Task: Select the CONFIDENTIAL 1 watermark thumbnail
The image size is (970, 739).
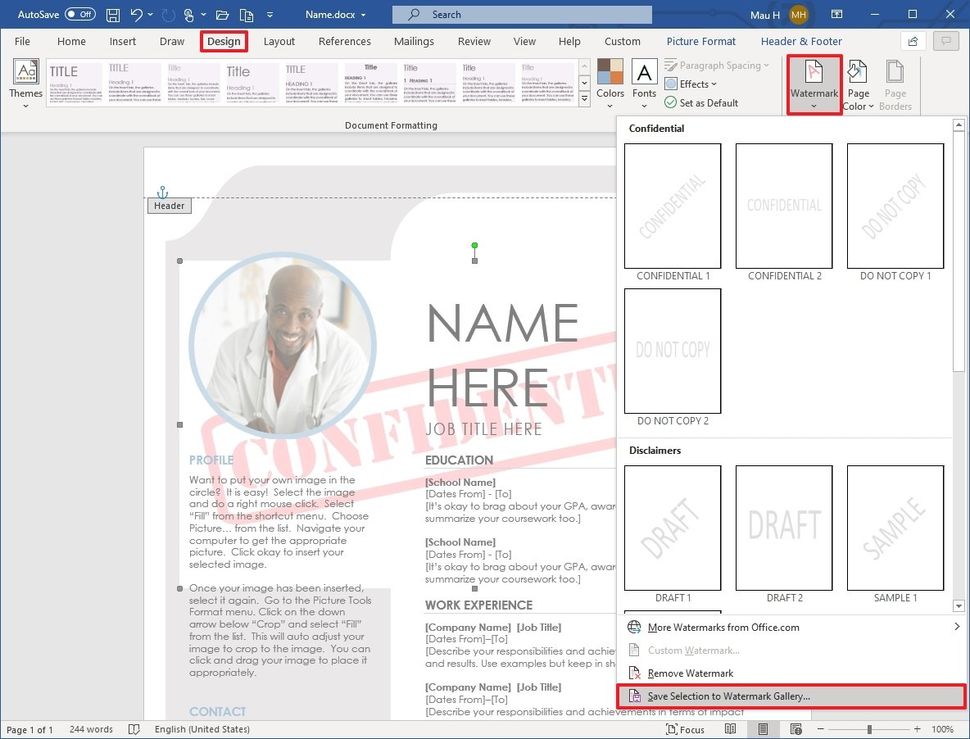Action: 672,206
